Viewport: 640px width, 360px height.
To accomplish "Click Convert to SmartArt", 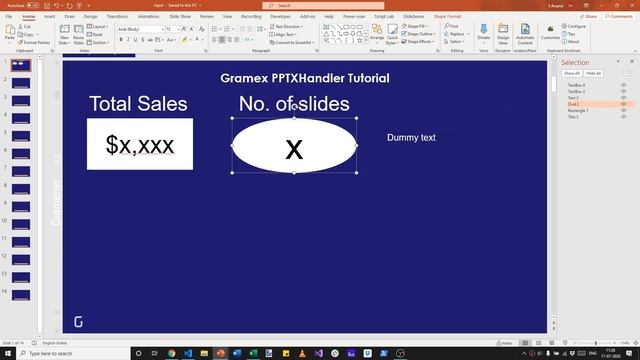I will point(291,42).
